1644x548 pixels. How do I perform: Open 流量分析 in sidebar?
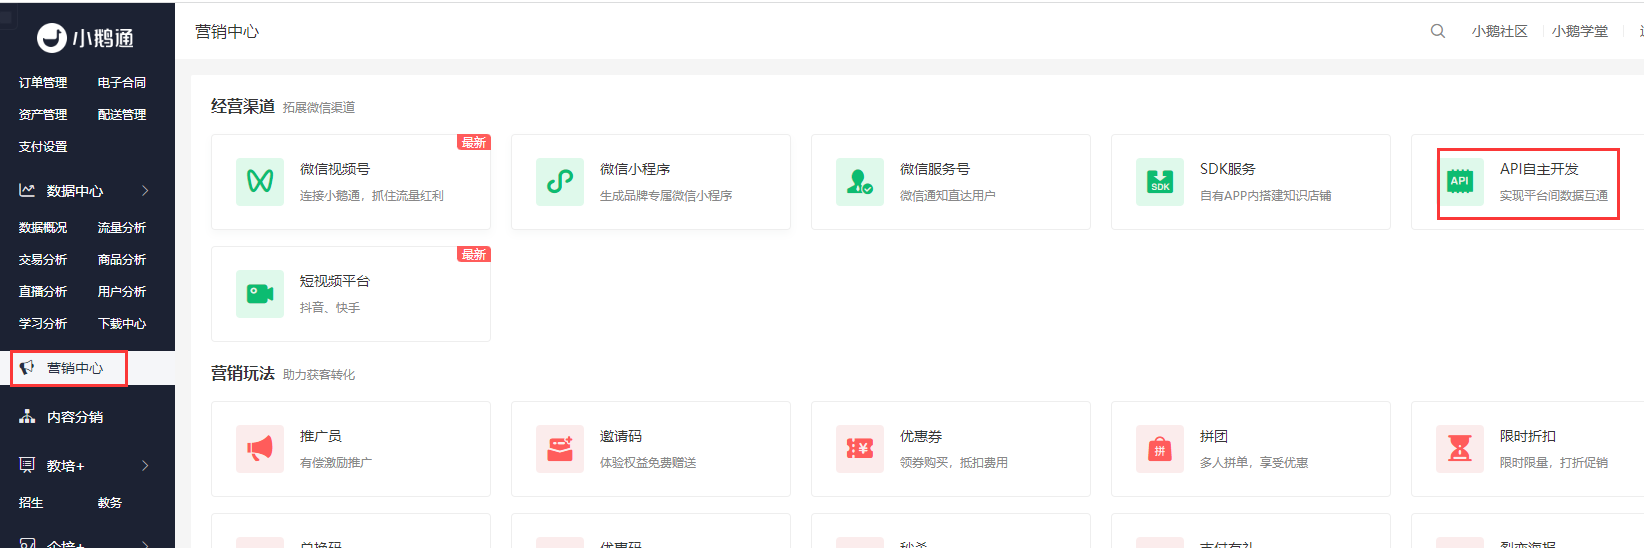tap(122, 228)
